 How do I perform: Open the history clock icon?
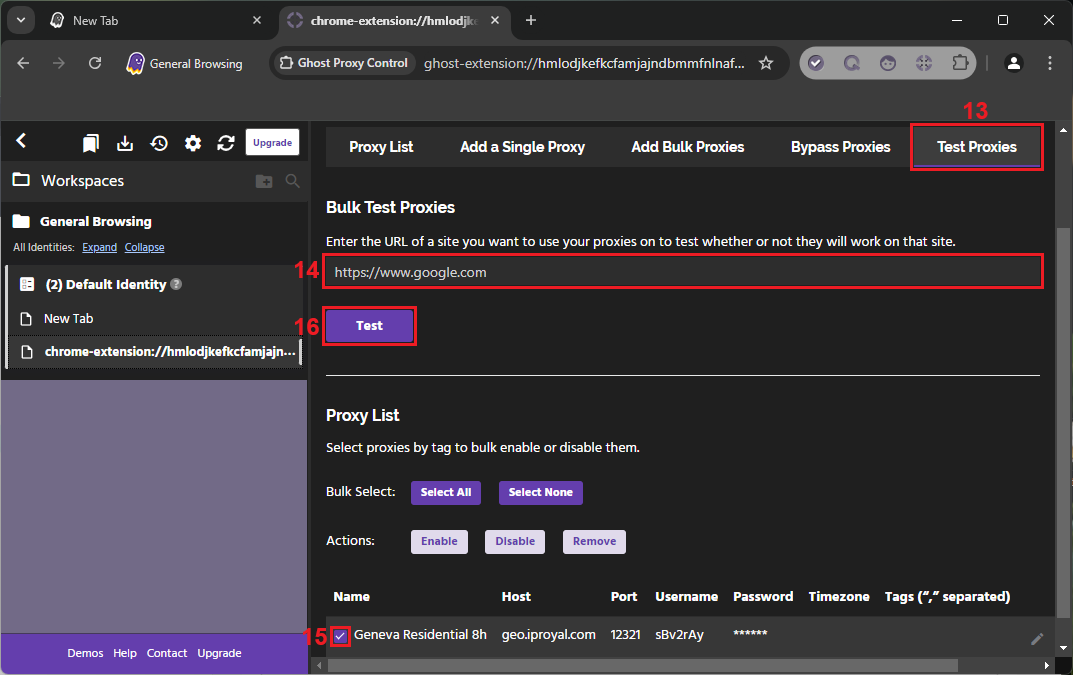159,143
